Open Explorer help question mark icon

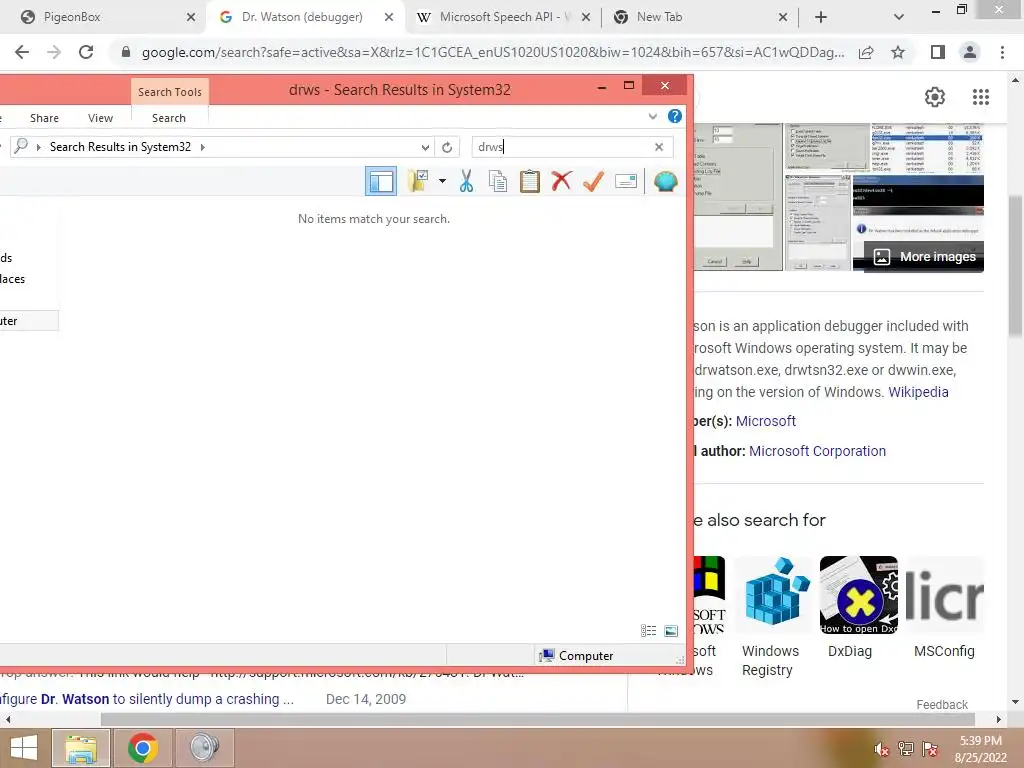click(x=675, y=116)
